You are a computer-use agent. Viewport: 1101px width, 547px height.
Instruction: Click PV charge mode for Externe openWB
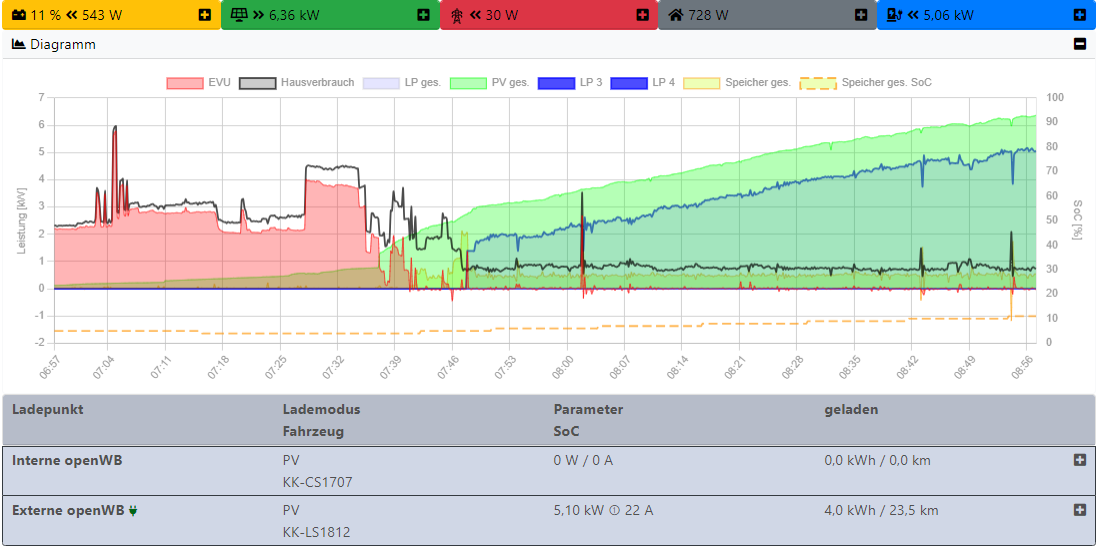tap(291, 510)
